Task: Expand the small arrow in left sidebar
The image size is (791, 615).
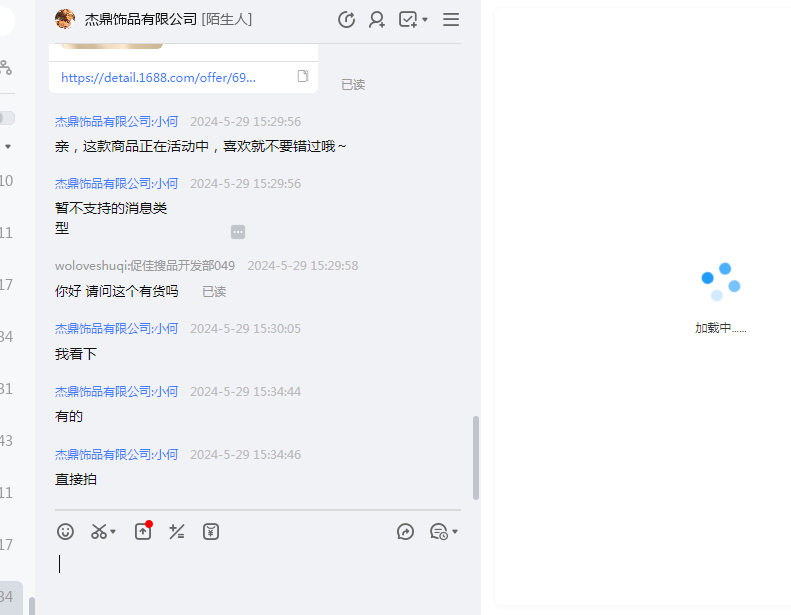Action: [8, 147]
